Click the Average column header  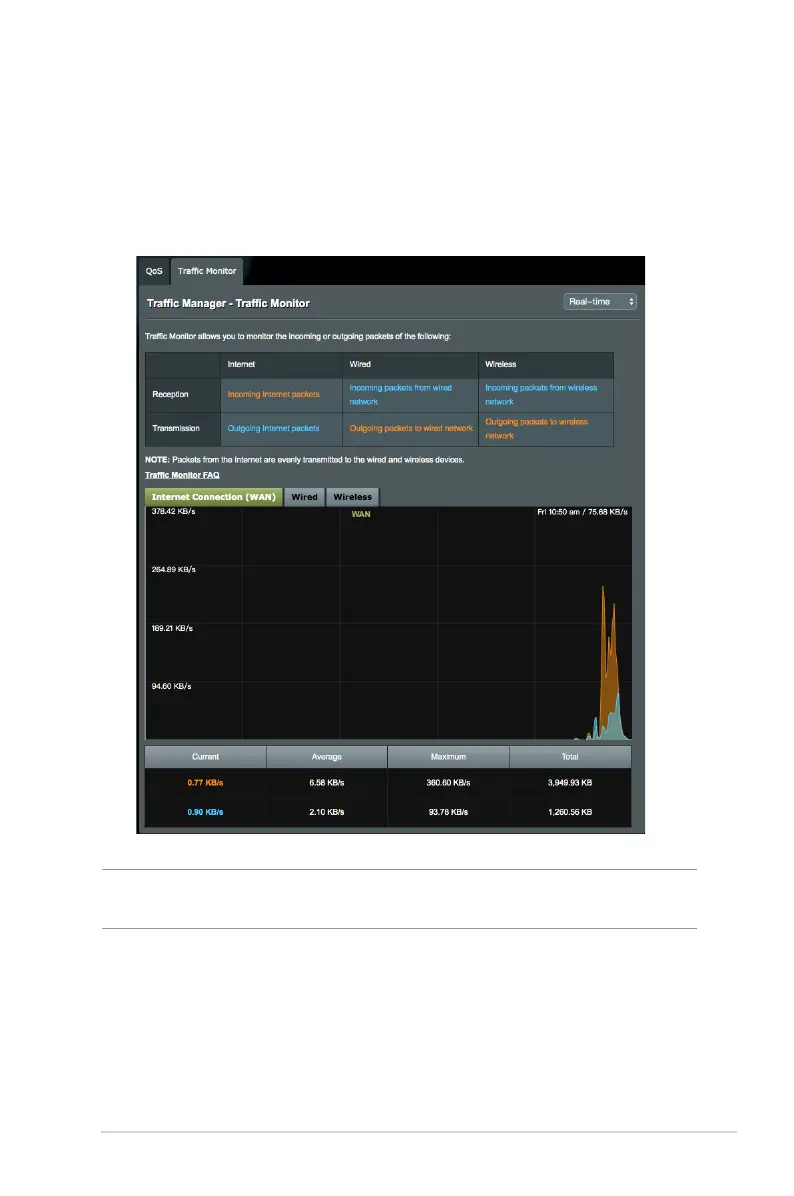pos(326,757)
